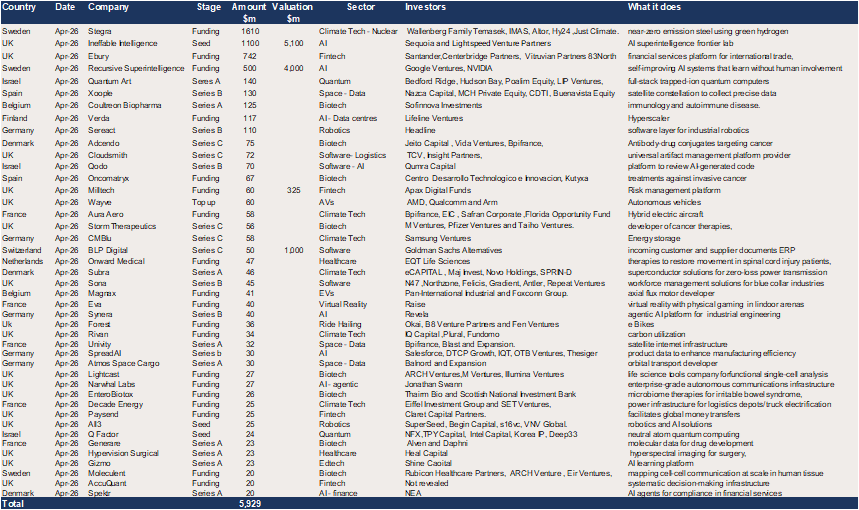
Task: Click the 1,000 valuation value
Action: pos(294,250)
